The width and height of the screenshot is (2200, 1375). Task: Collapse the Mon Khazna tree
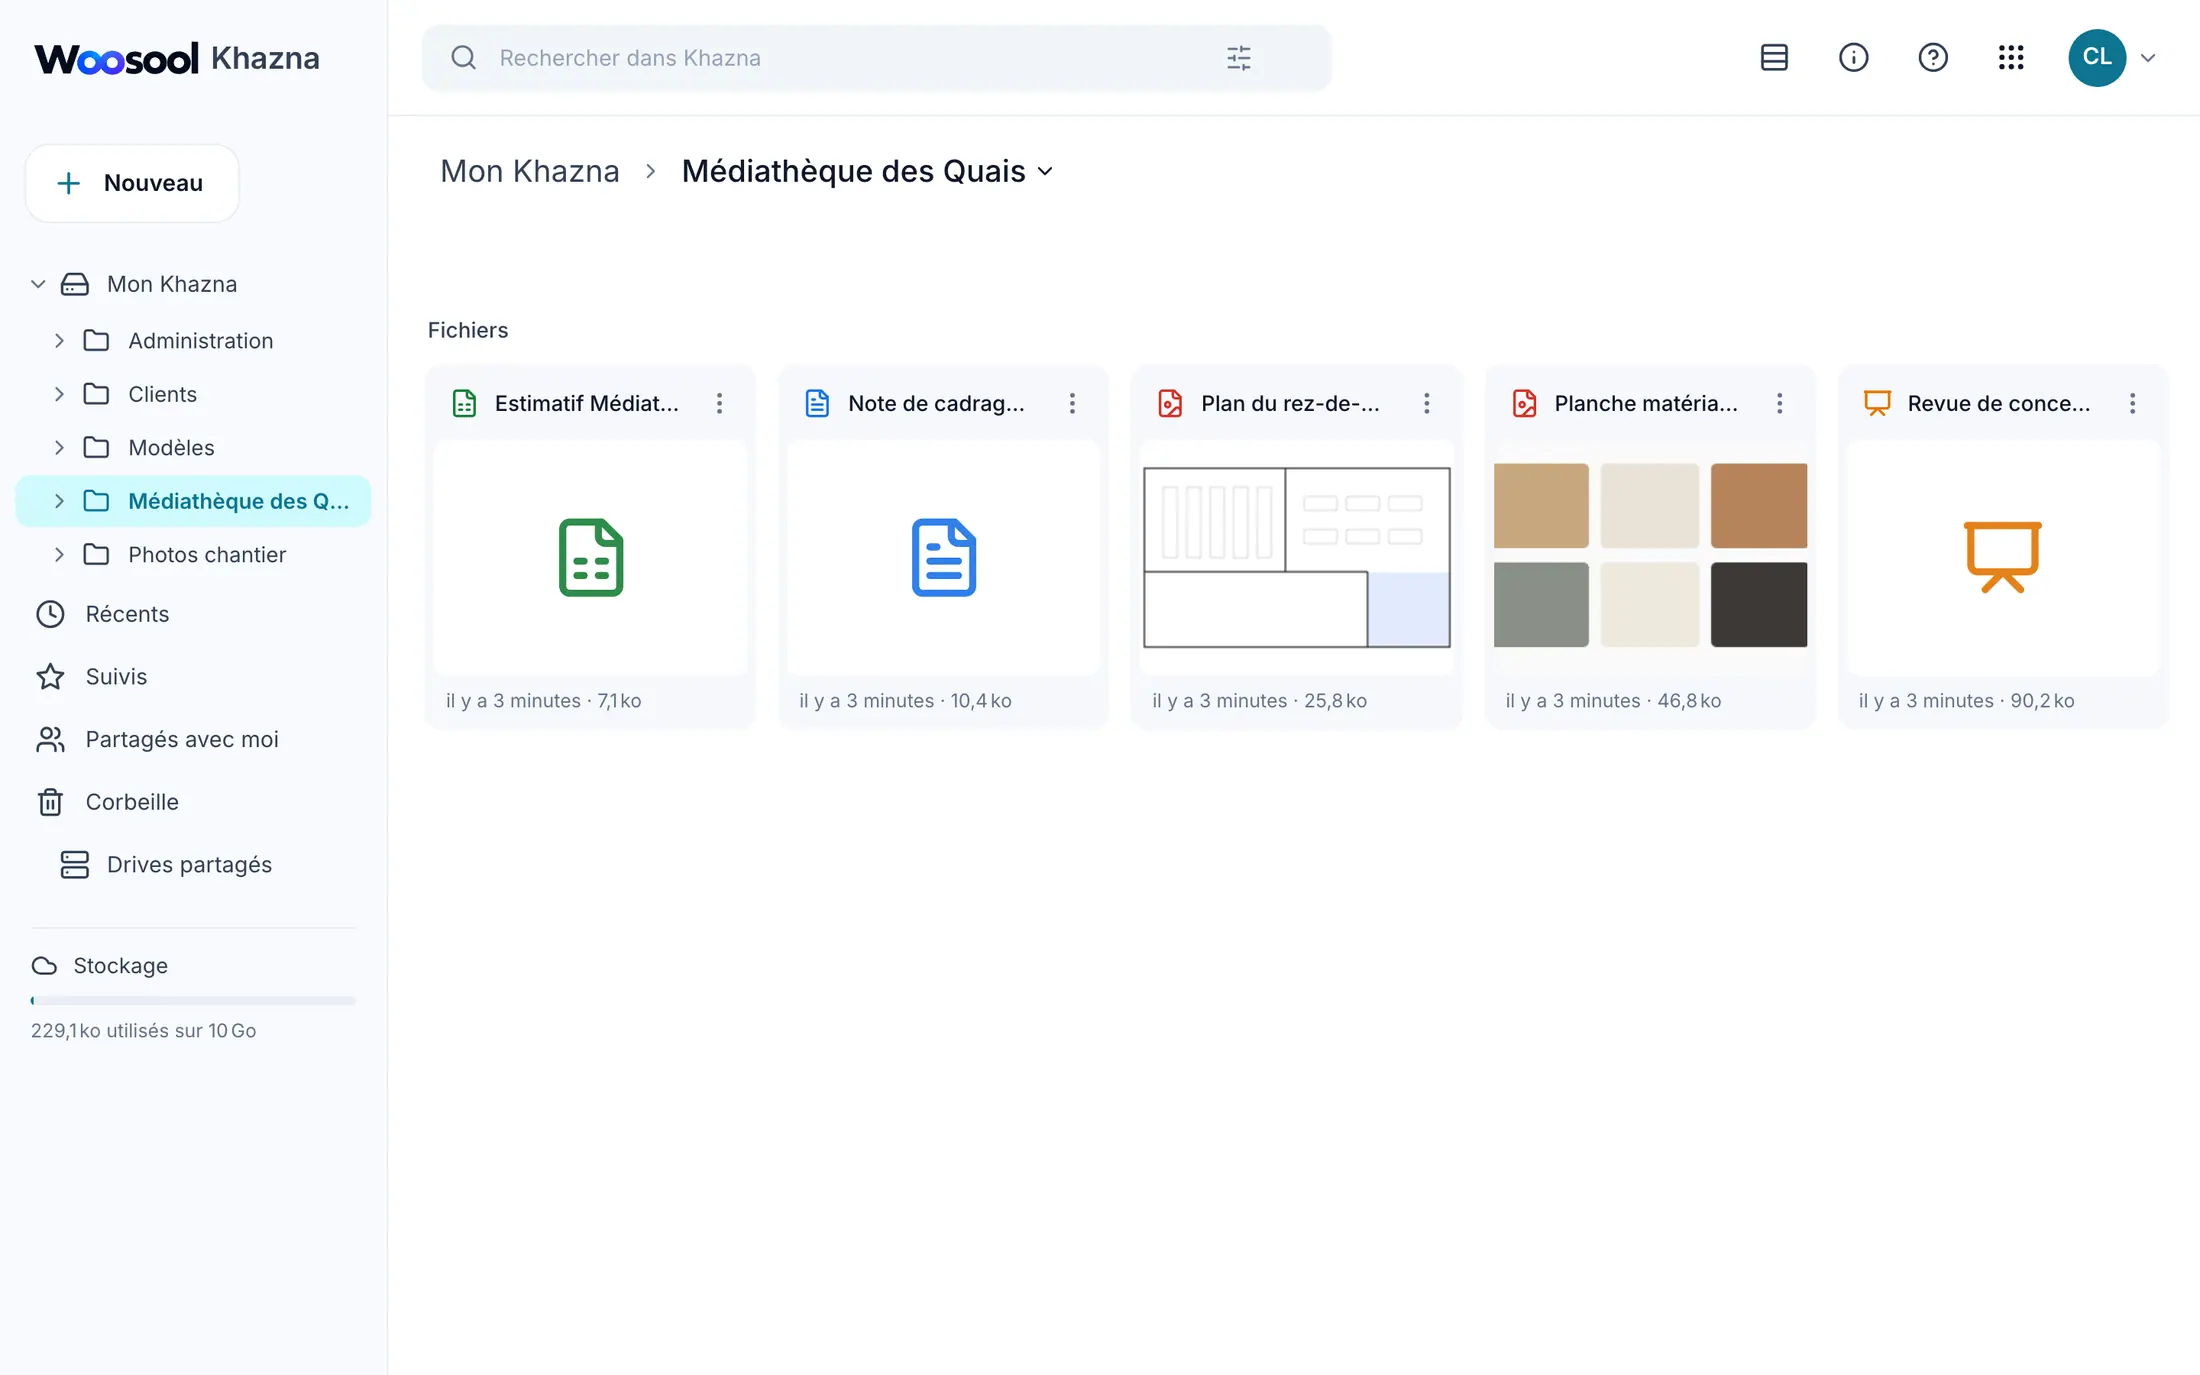(x=38, y=284)
